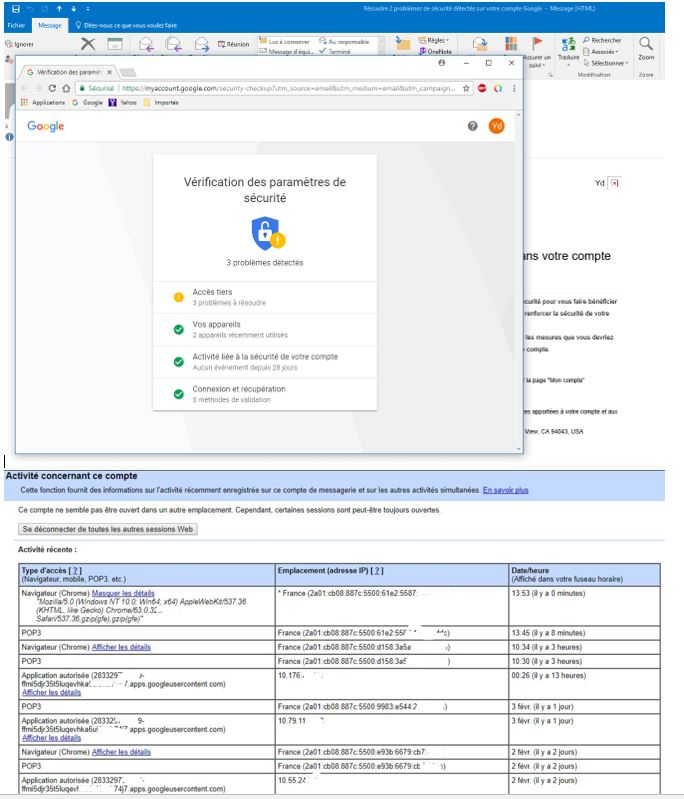Open the Fichier tab
This screenshot has height=799, width=684.
pyautogui.click(x=16, y=25)
